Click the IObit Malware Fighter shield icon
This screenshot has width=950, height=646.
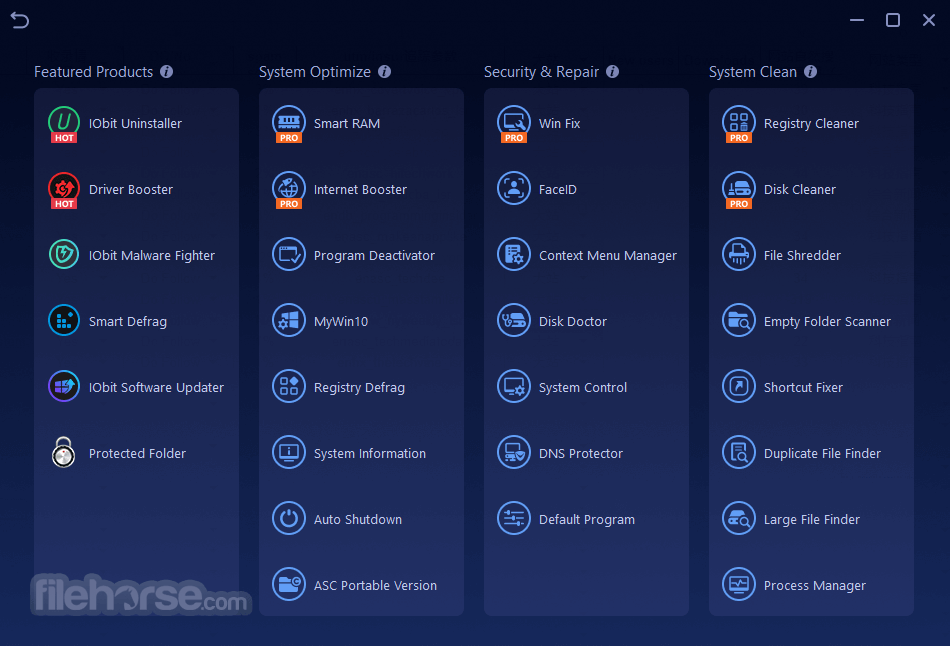pyautogui.click(x=64, y=255)
